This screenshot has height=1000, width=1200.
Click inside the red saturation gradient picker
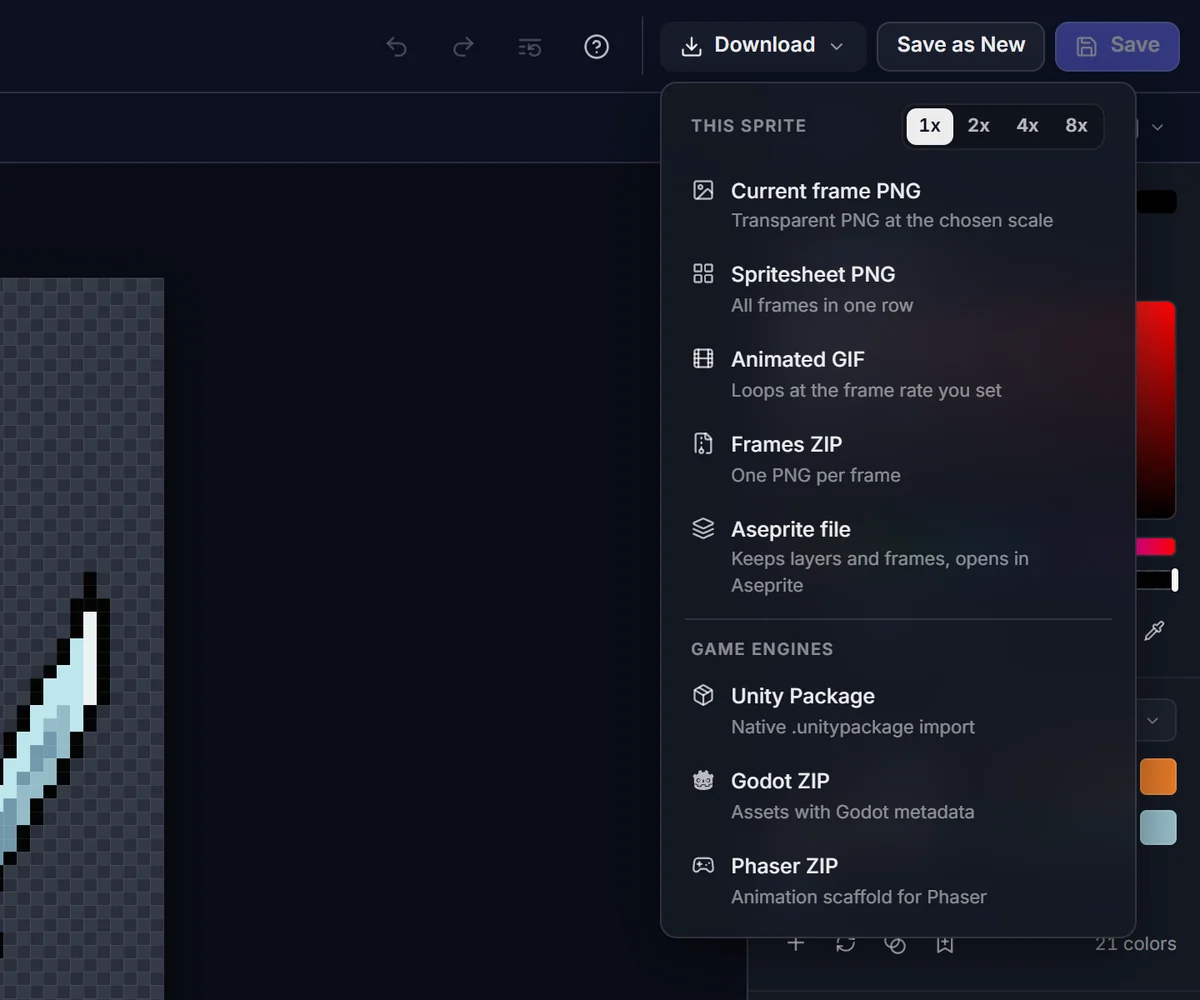(1155, 410)
